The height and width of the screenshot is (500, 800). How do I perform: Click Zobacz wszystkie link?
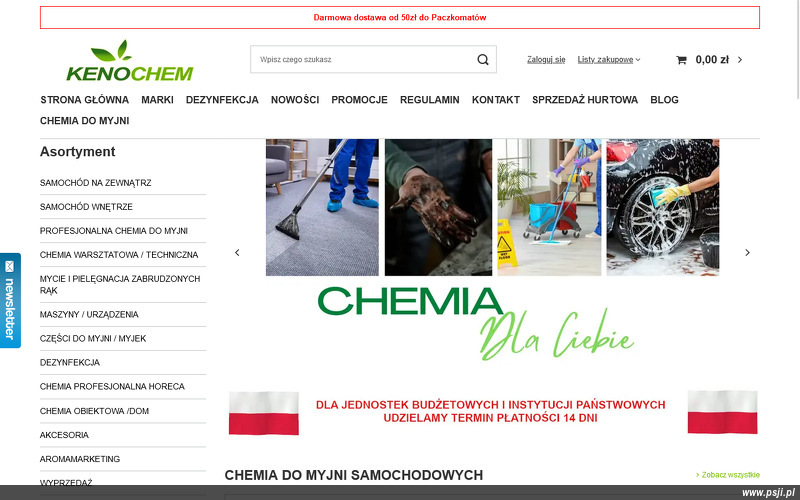coord(728,475)
